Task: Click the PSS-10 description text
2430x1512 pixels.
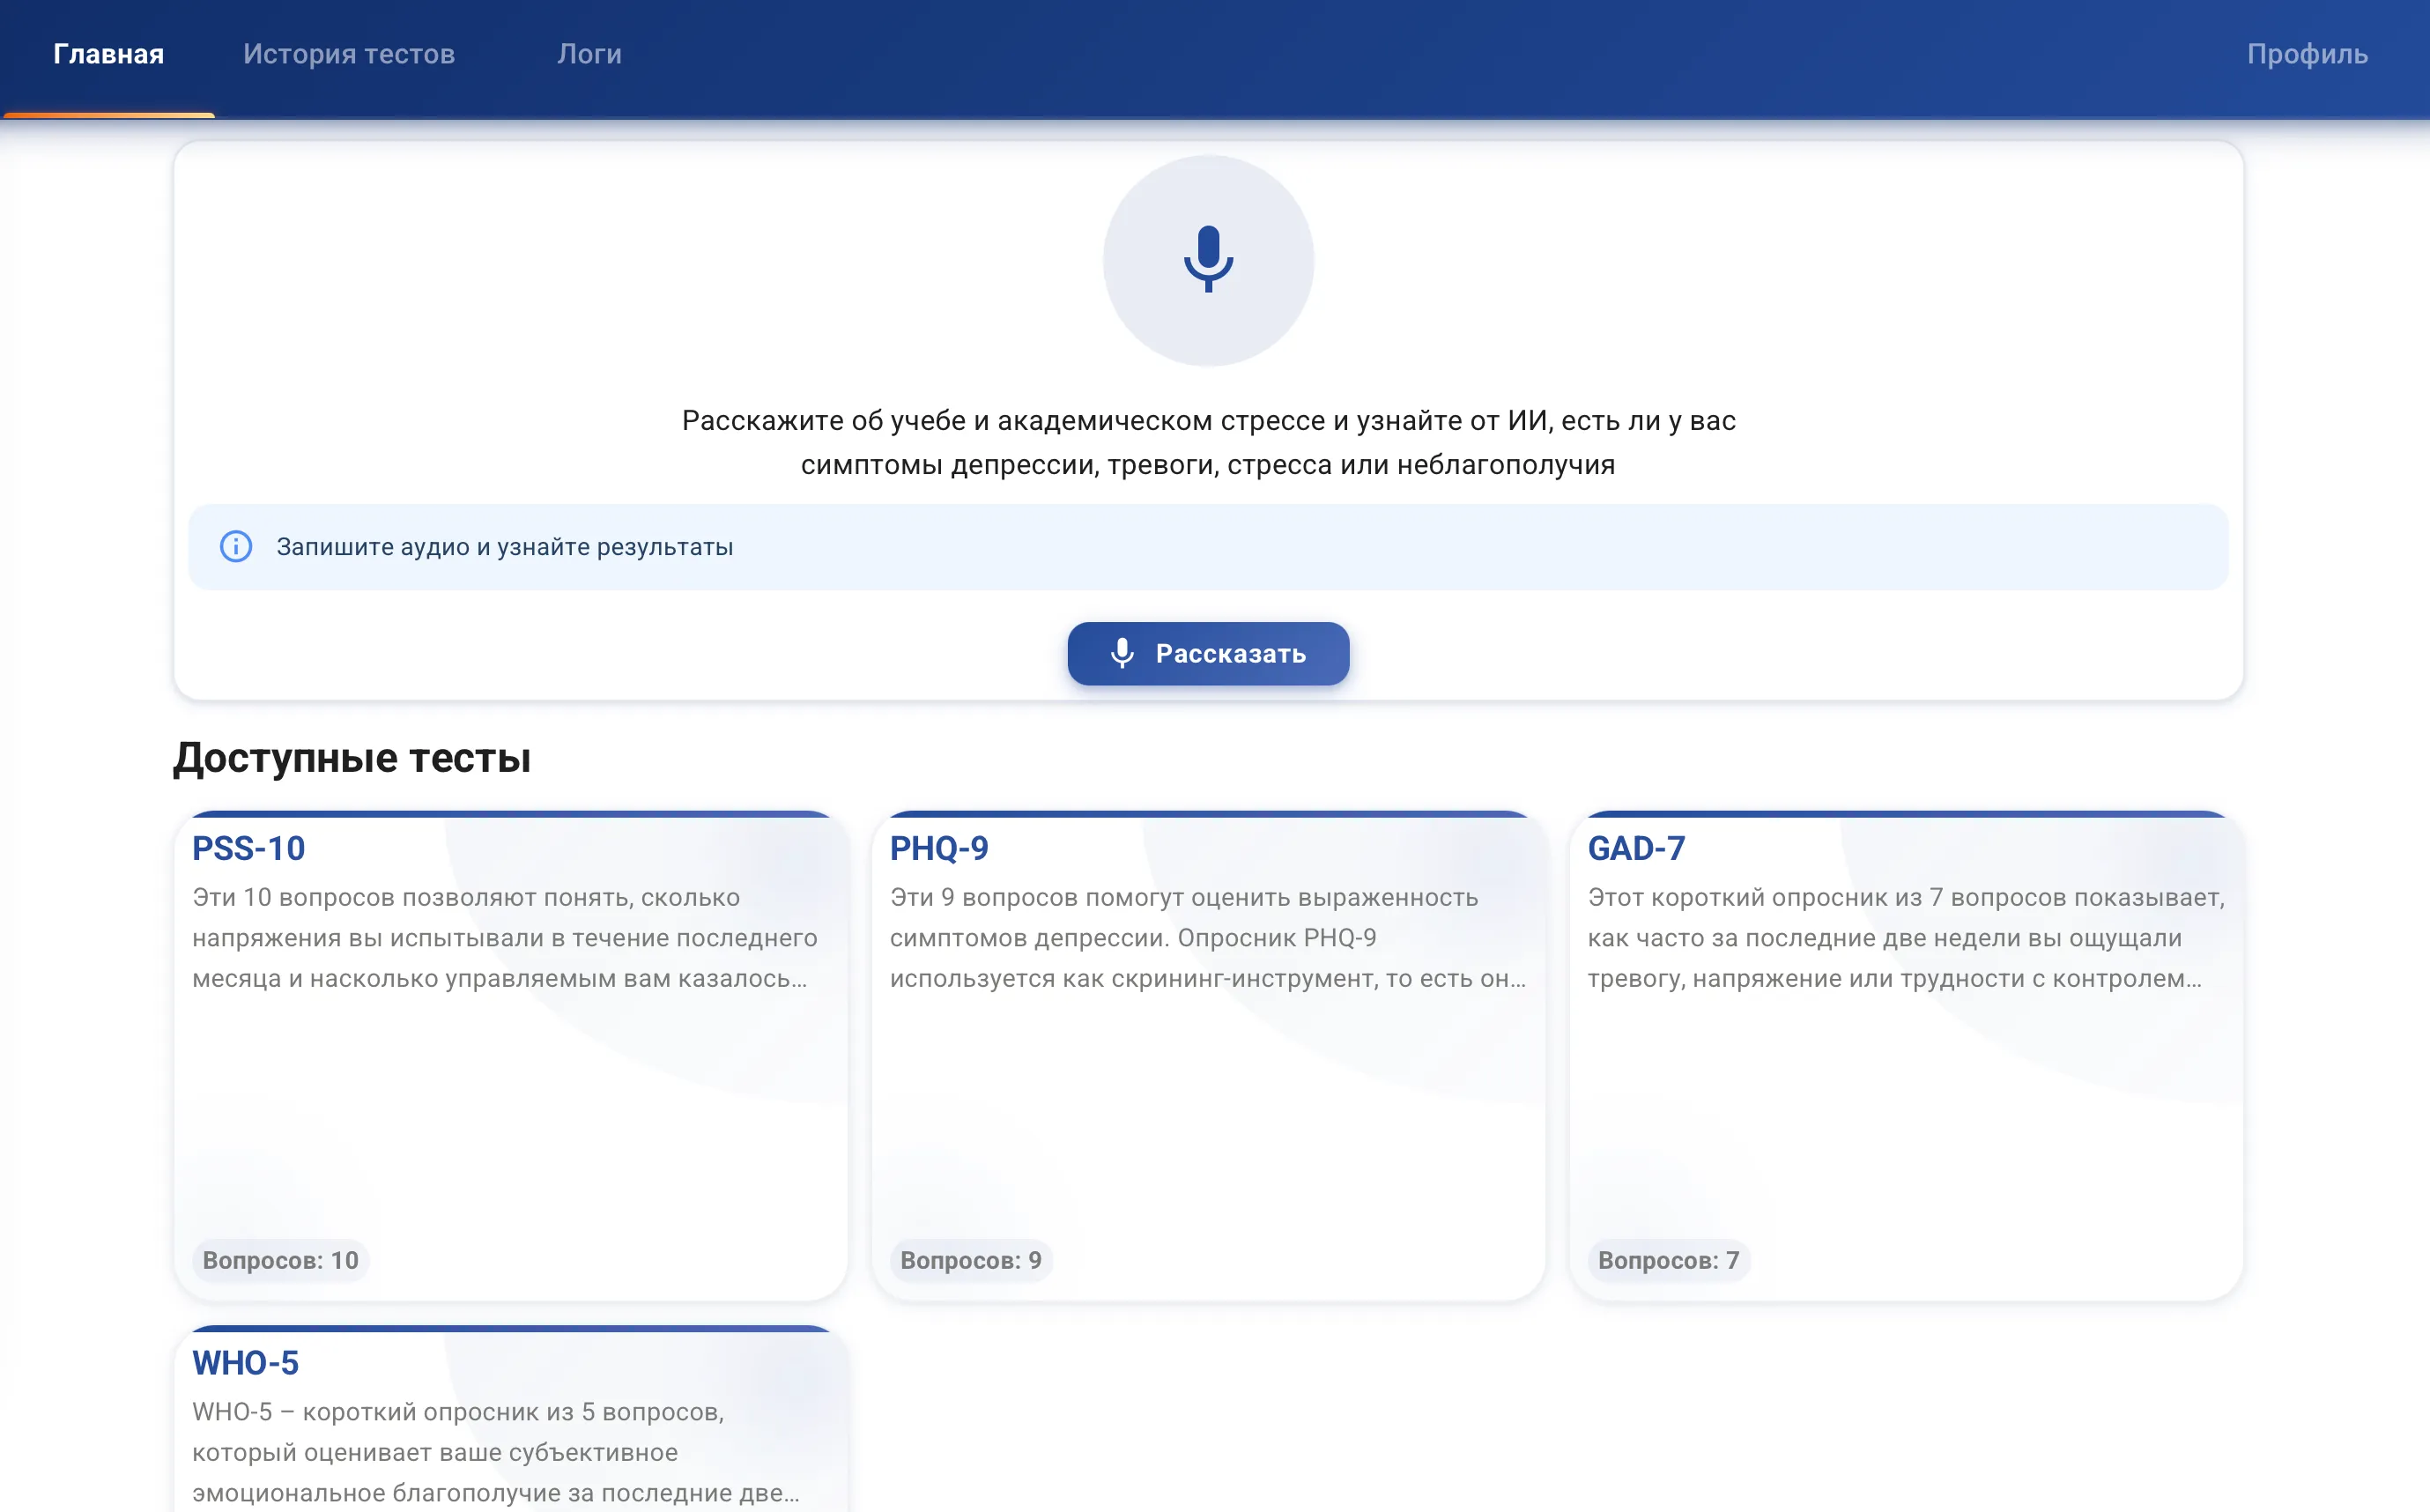Action: coord(505,938)
